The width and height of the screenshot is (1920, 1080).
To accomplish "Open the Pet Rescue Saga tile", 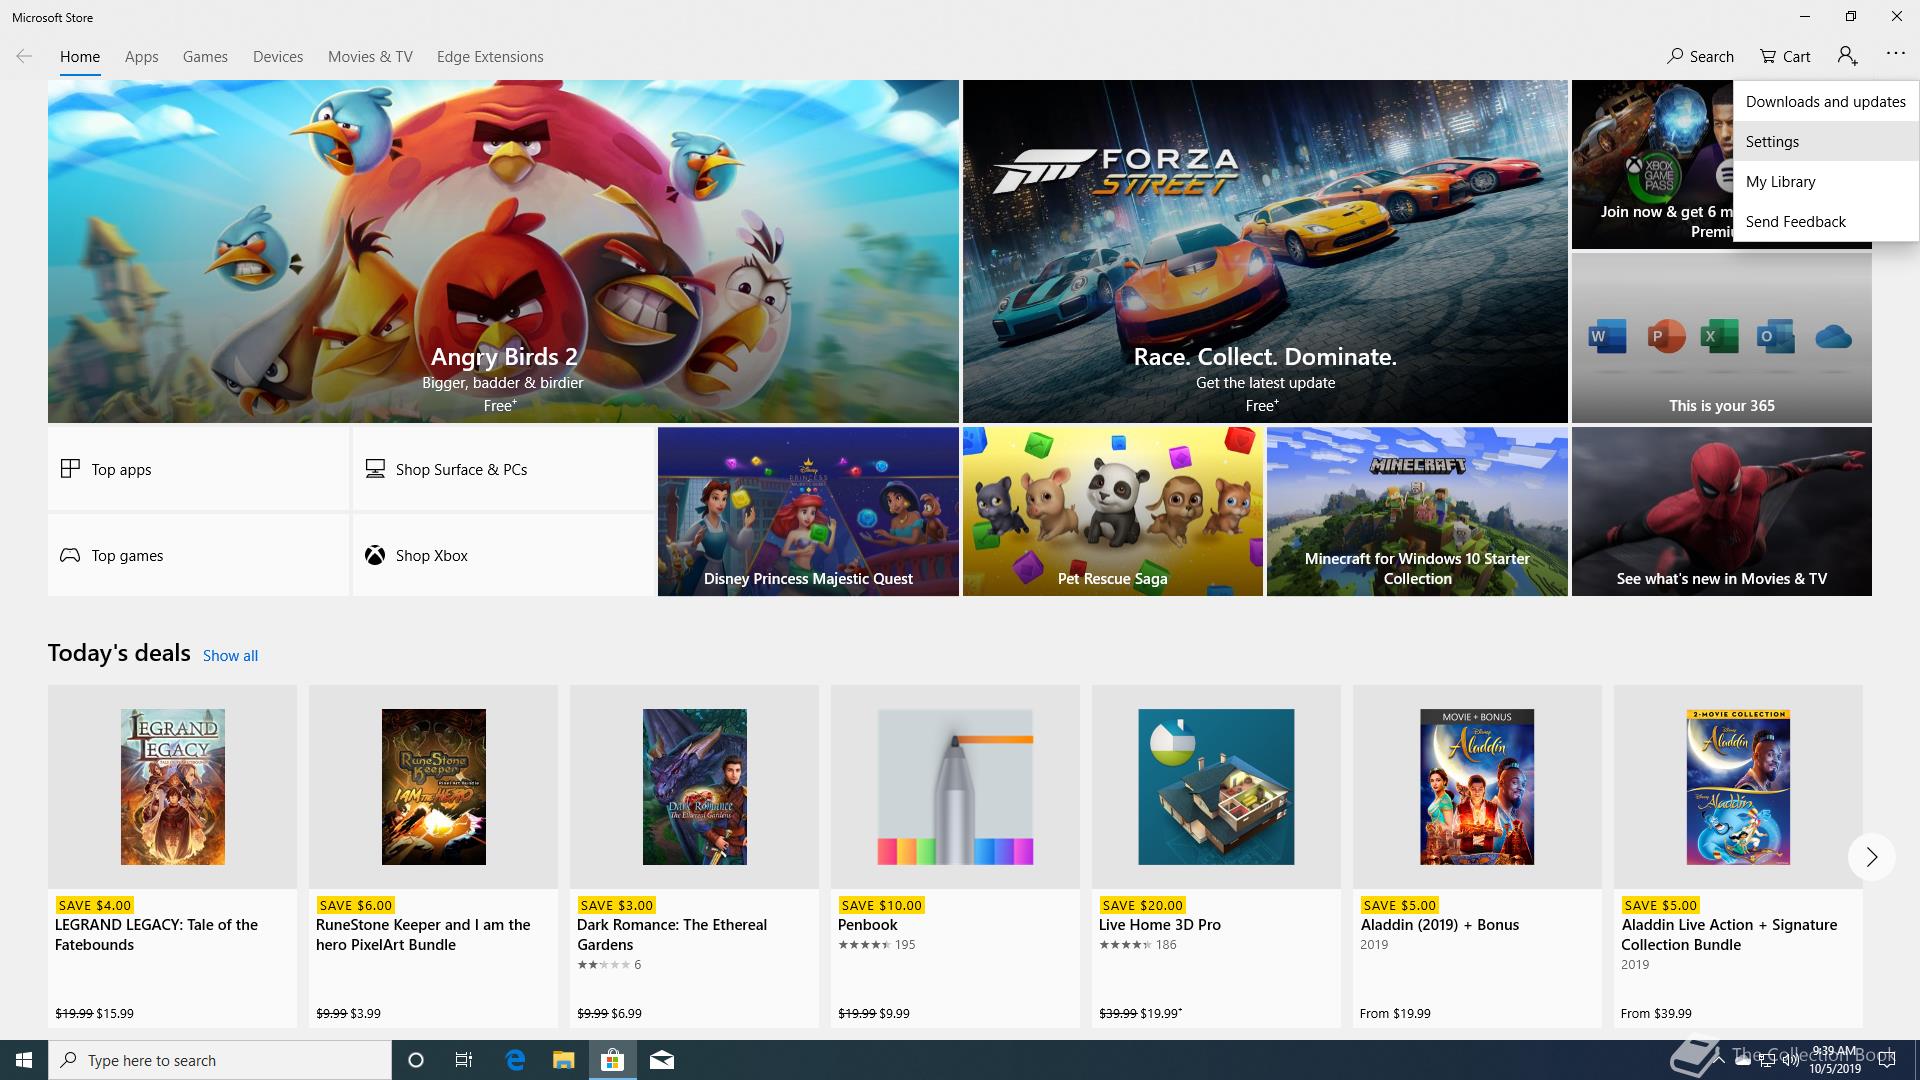I will [1112, 512].
